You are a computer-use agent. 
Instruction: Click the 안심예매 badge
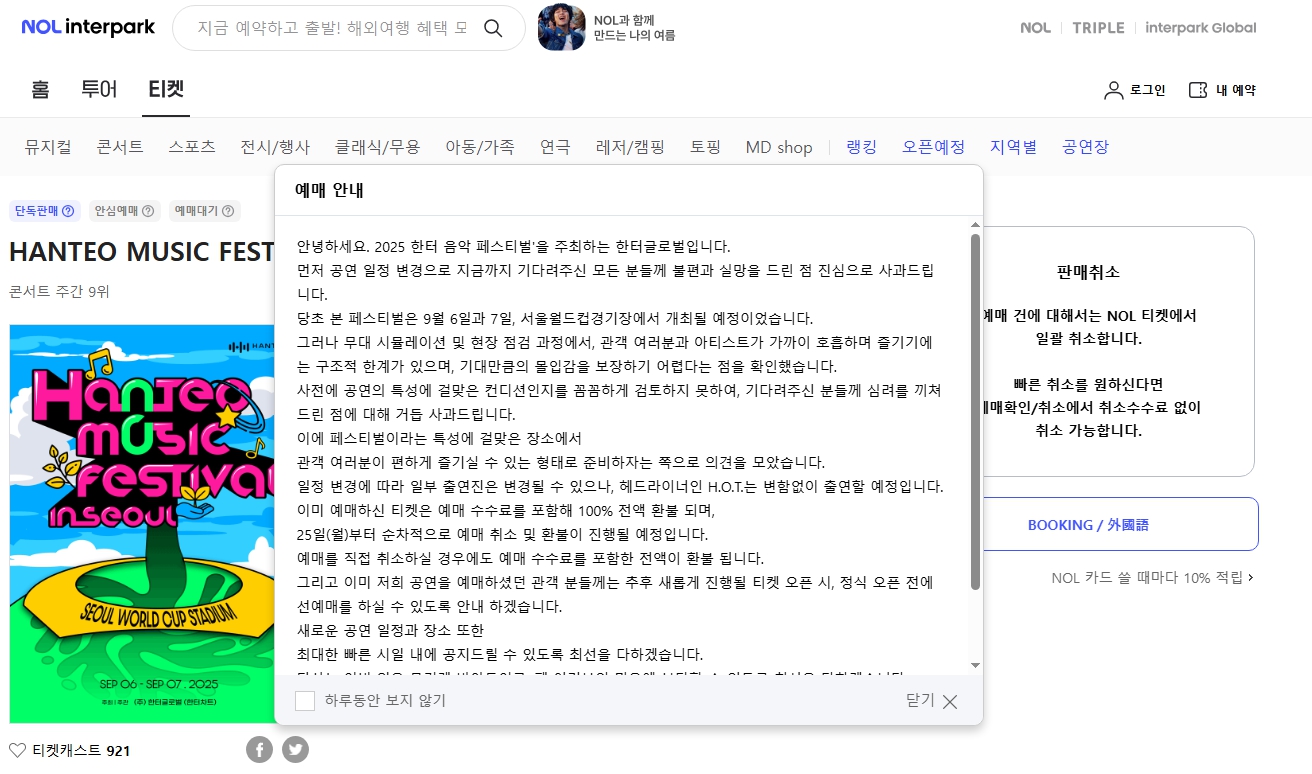pos(125,211)
